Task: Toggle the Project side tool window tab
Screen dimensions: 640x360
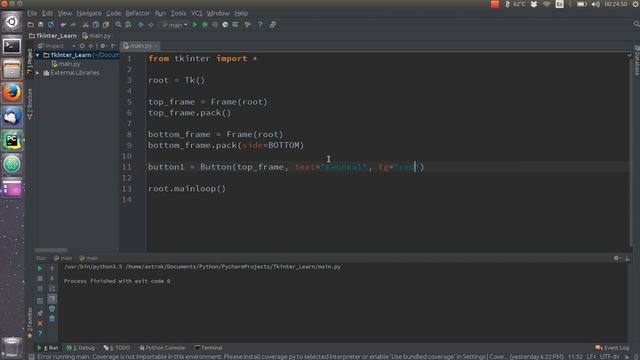Action: point(29,61)
